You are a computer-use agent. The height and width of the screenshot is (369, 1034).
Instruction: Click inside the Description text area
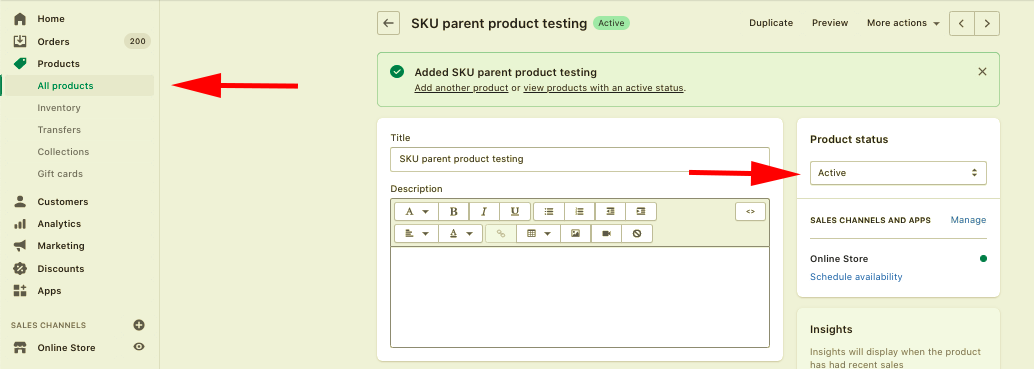pos(580,297)
